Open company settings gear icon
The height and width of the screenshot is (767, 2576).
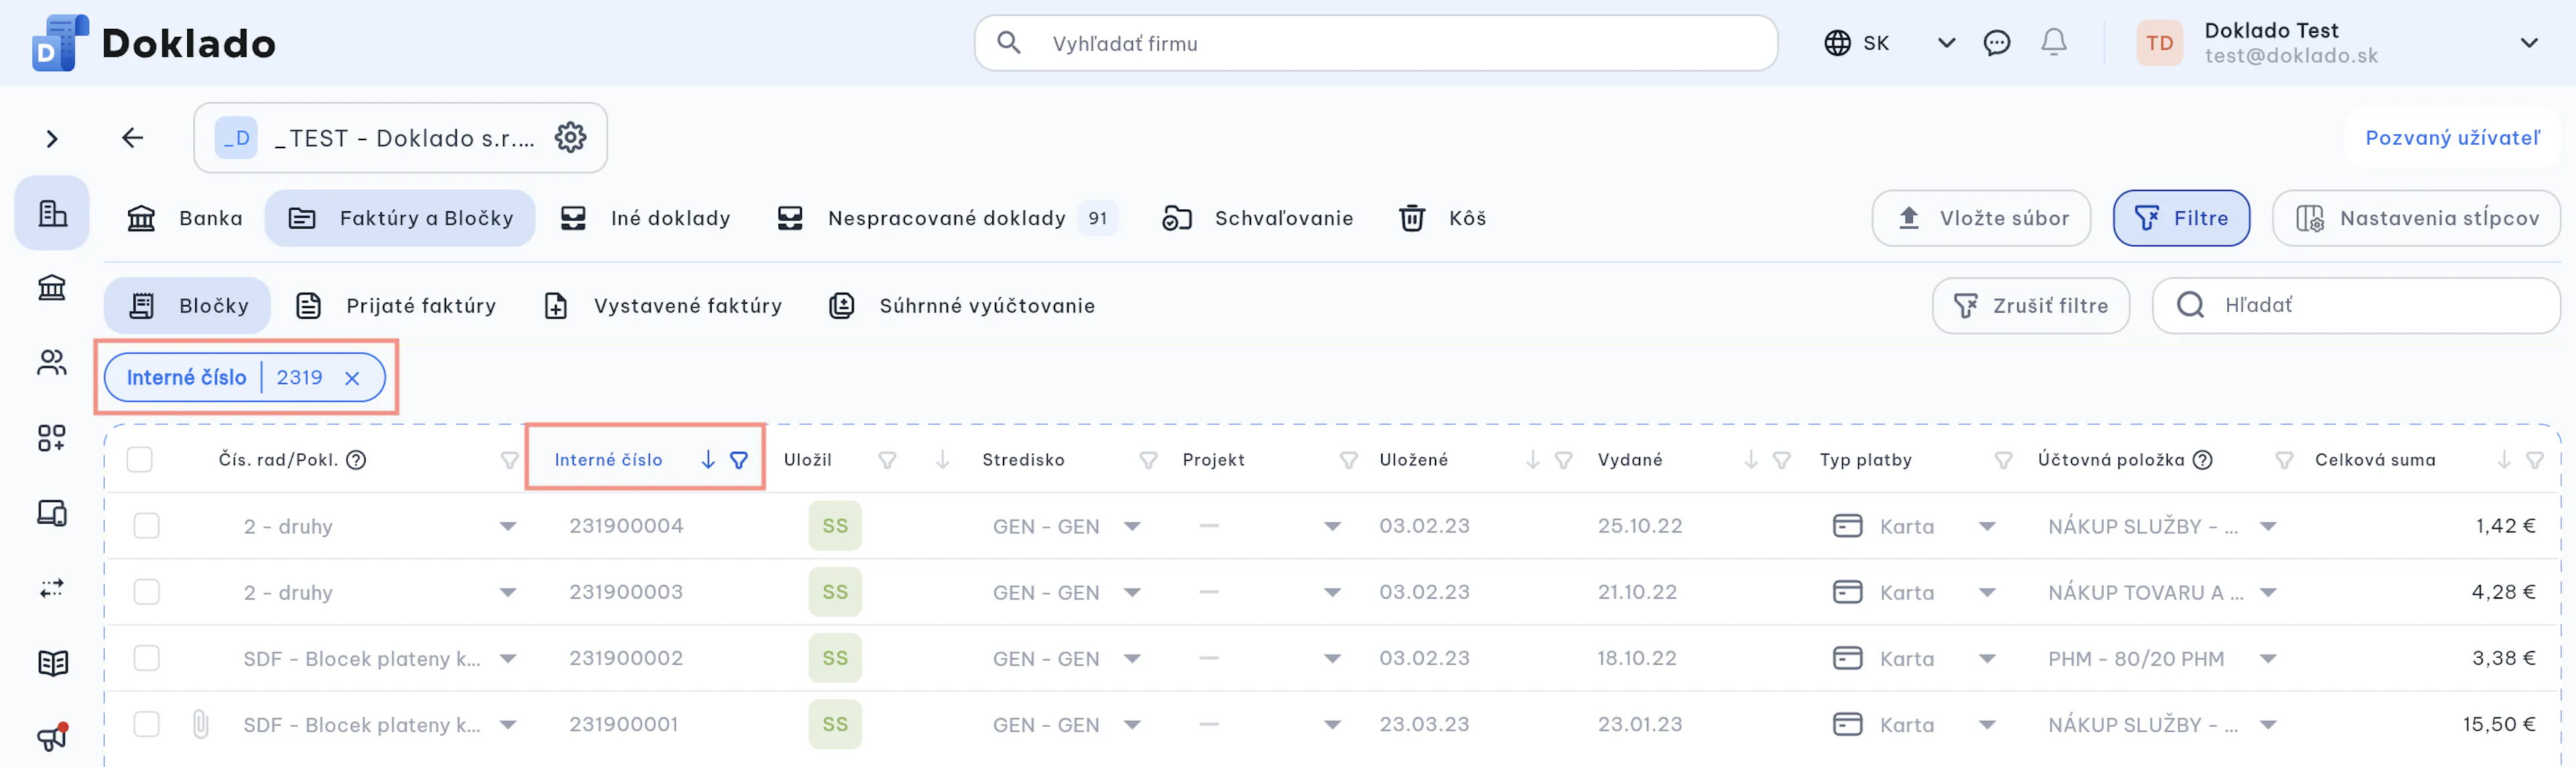(570, 137)
